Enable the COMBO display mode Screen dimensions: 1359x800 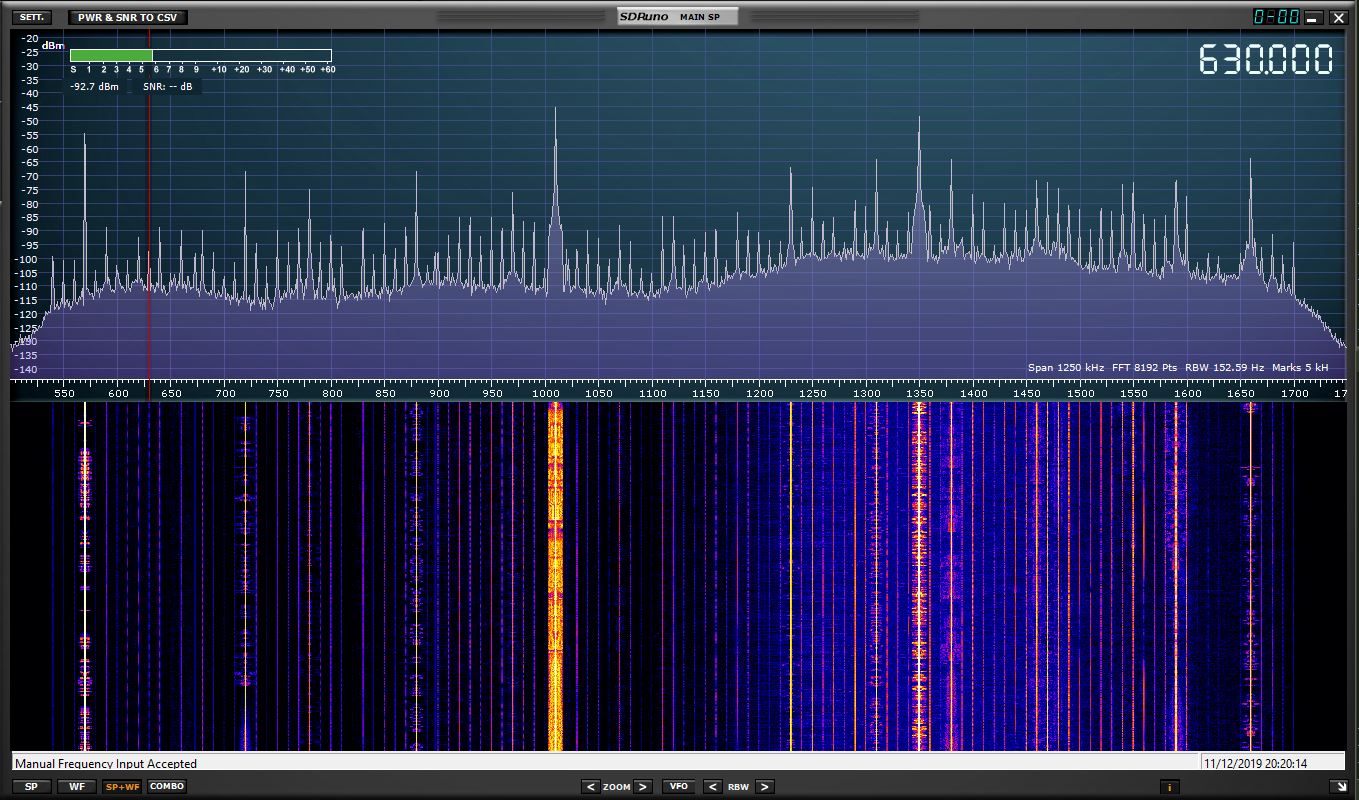(x=167, y=787)
